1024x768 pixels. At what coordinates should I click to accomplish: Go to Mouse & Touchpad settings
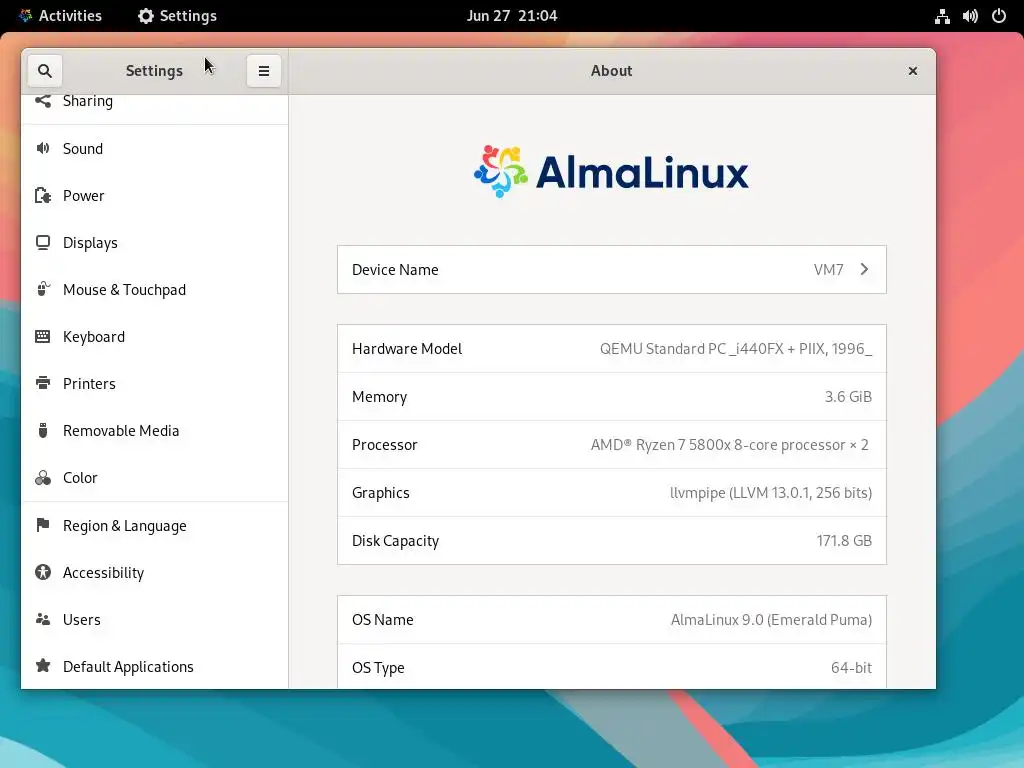[155, 289]
